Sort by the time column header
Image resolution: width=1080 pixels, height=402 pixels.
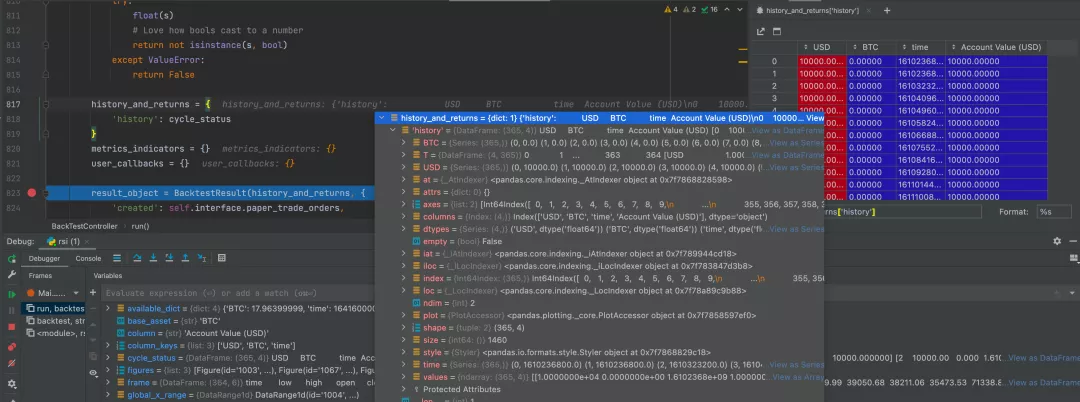920,47
